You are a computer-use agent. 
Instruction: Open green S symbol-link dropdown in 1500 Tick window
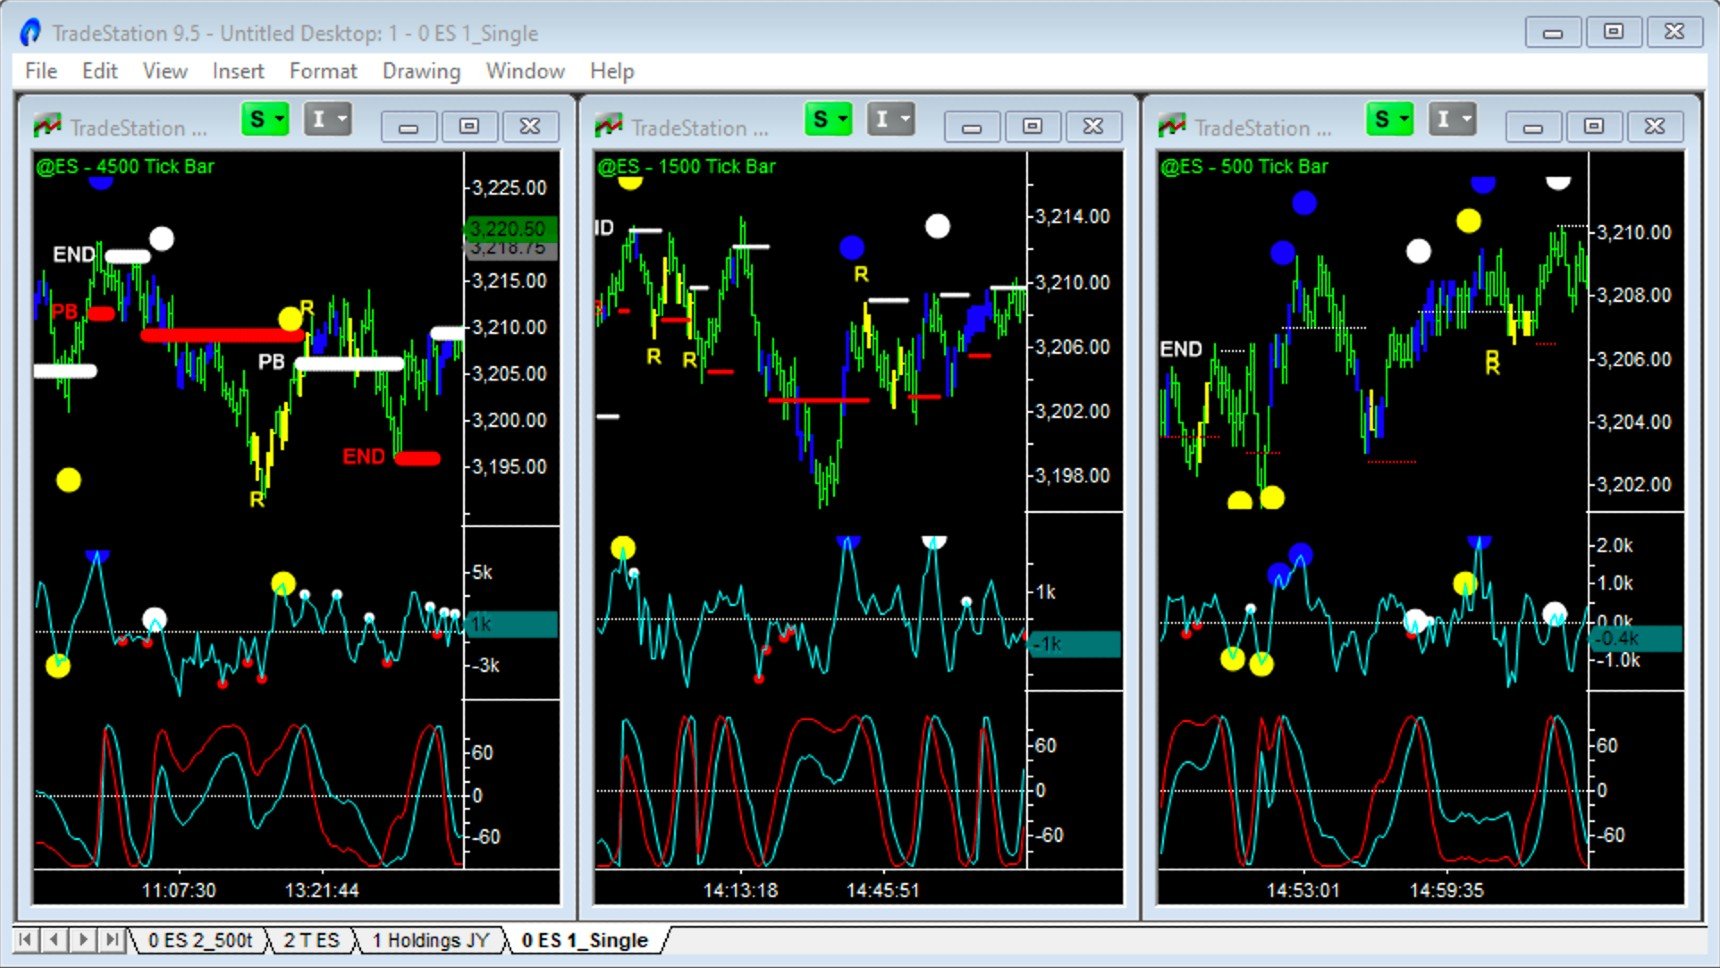coord(828,120)
